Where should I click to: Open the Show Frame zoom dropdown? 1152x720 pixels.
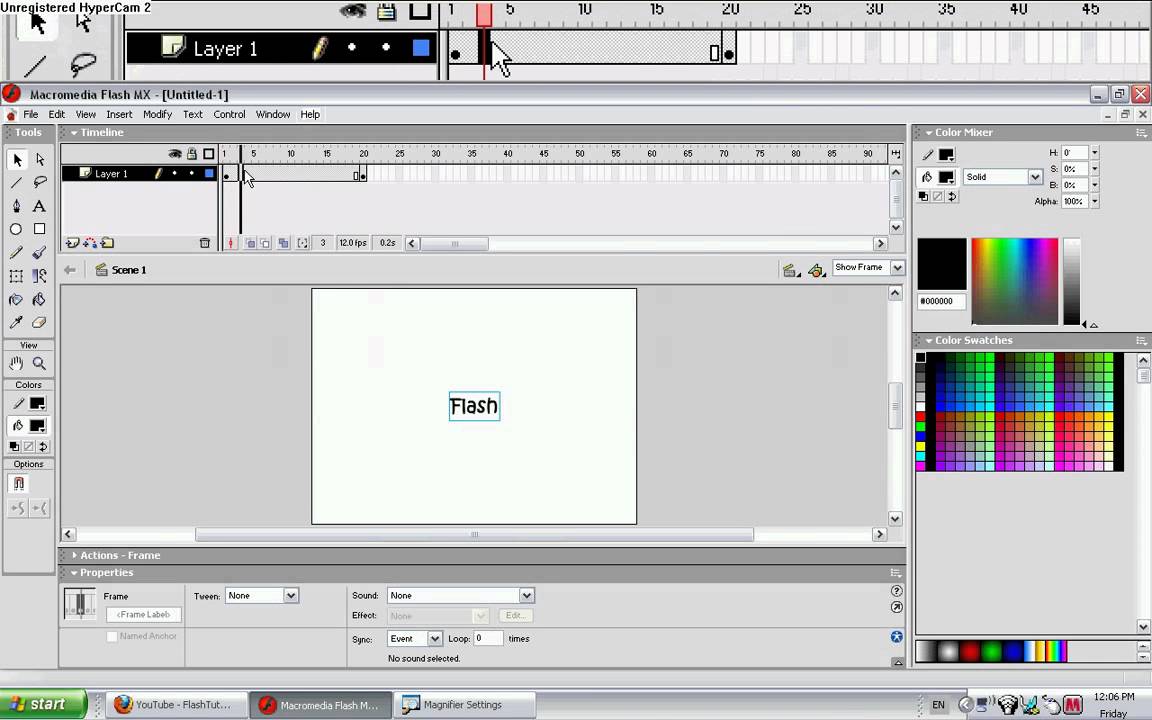897,267
